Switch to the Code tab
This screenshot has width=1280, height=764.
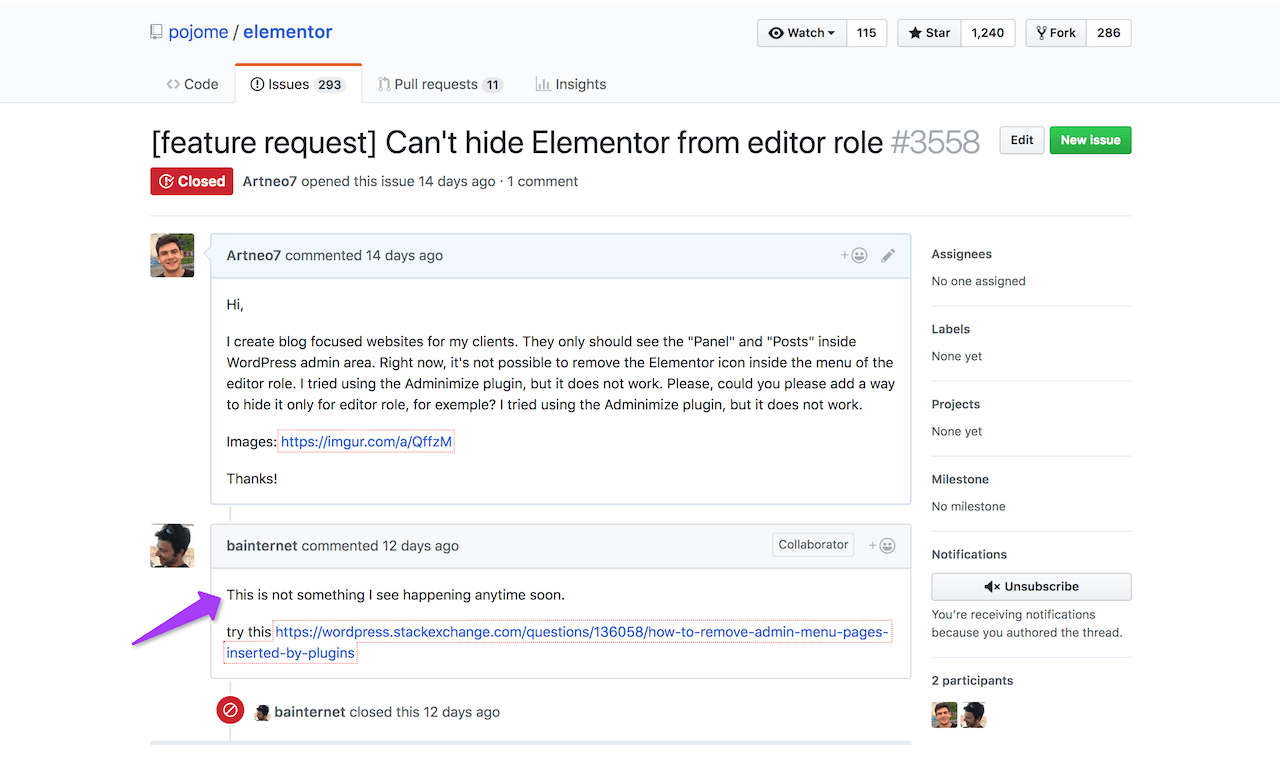click(192, 84)
